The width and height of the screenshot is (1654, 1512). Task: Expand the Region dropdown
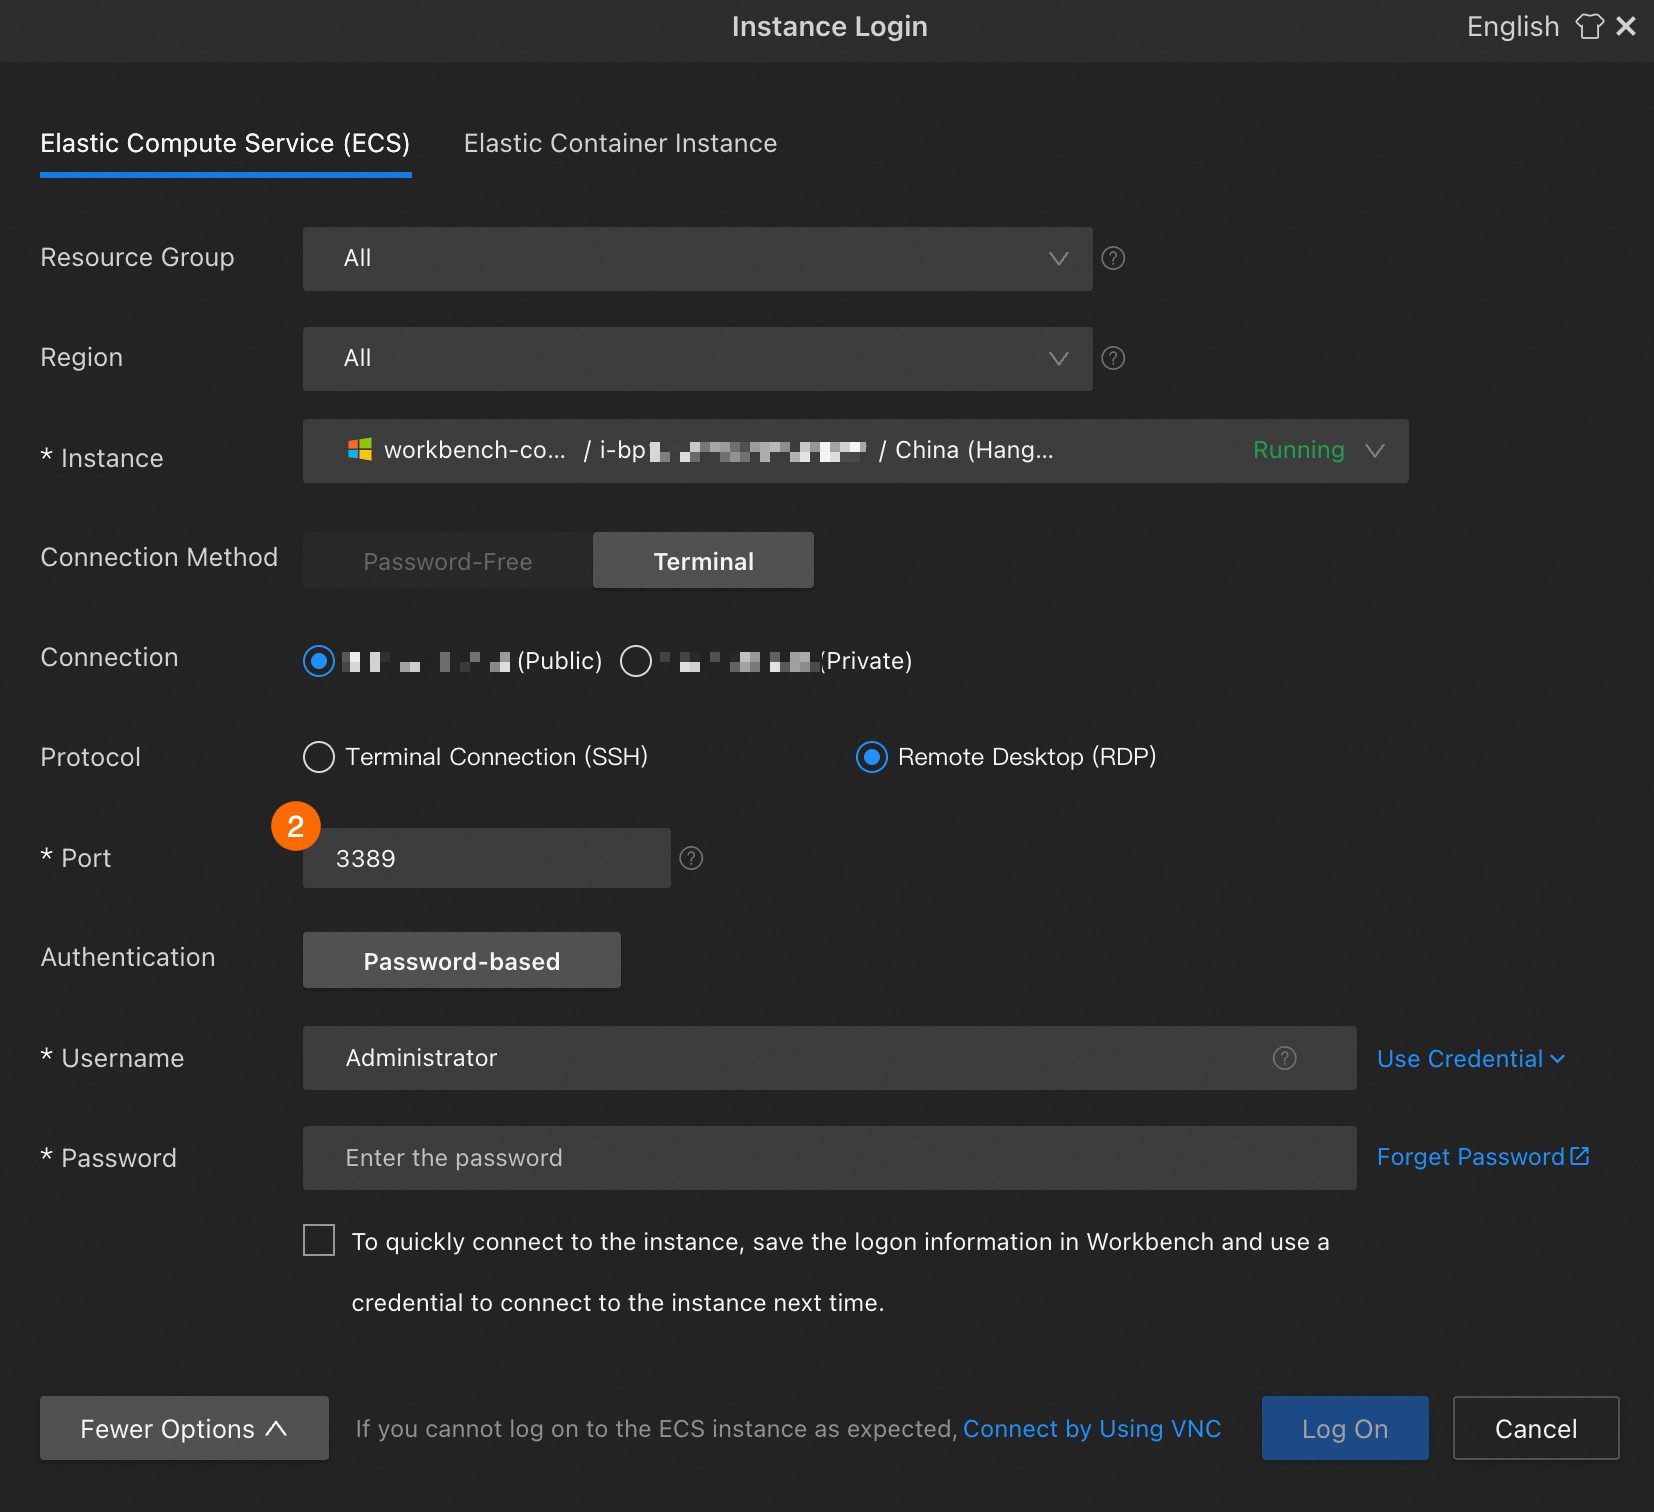(x=697, y=359)
